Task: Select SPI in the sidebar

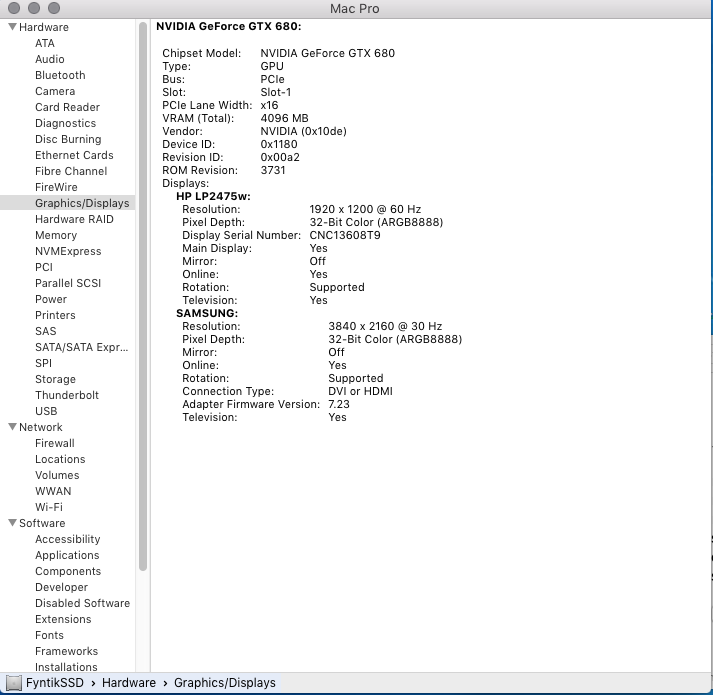Action: [x=43, y=363]
